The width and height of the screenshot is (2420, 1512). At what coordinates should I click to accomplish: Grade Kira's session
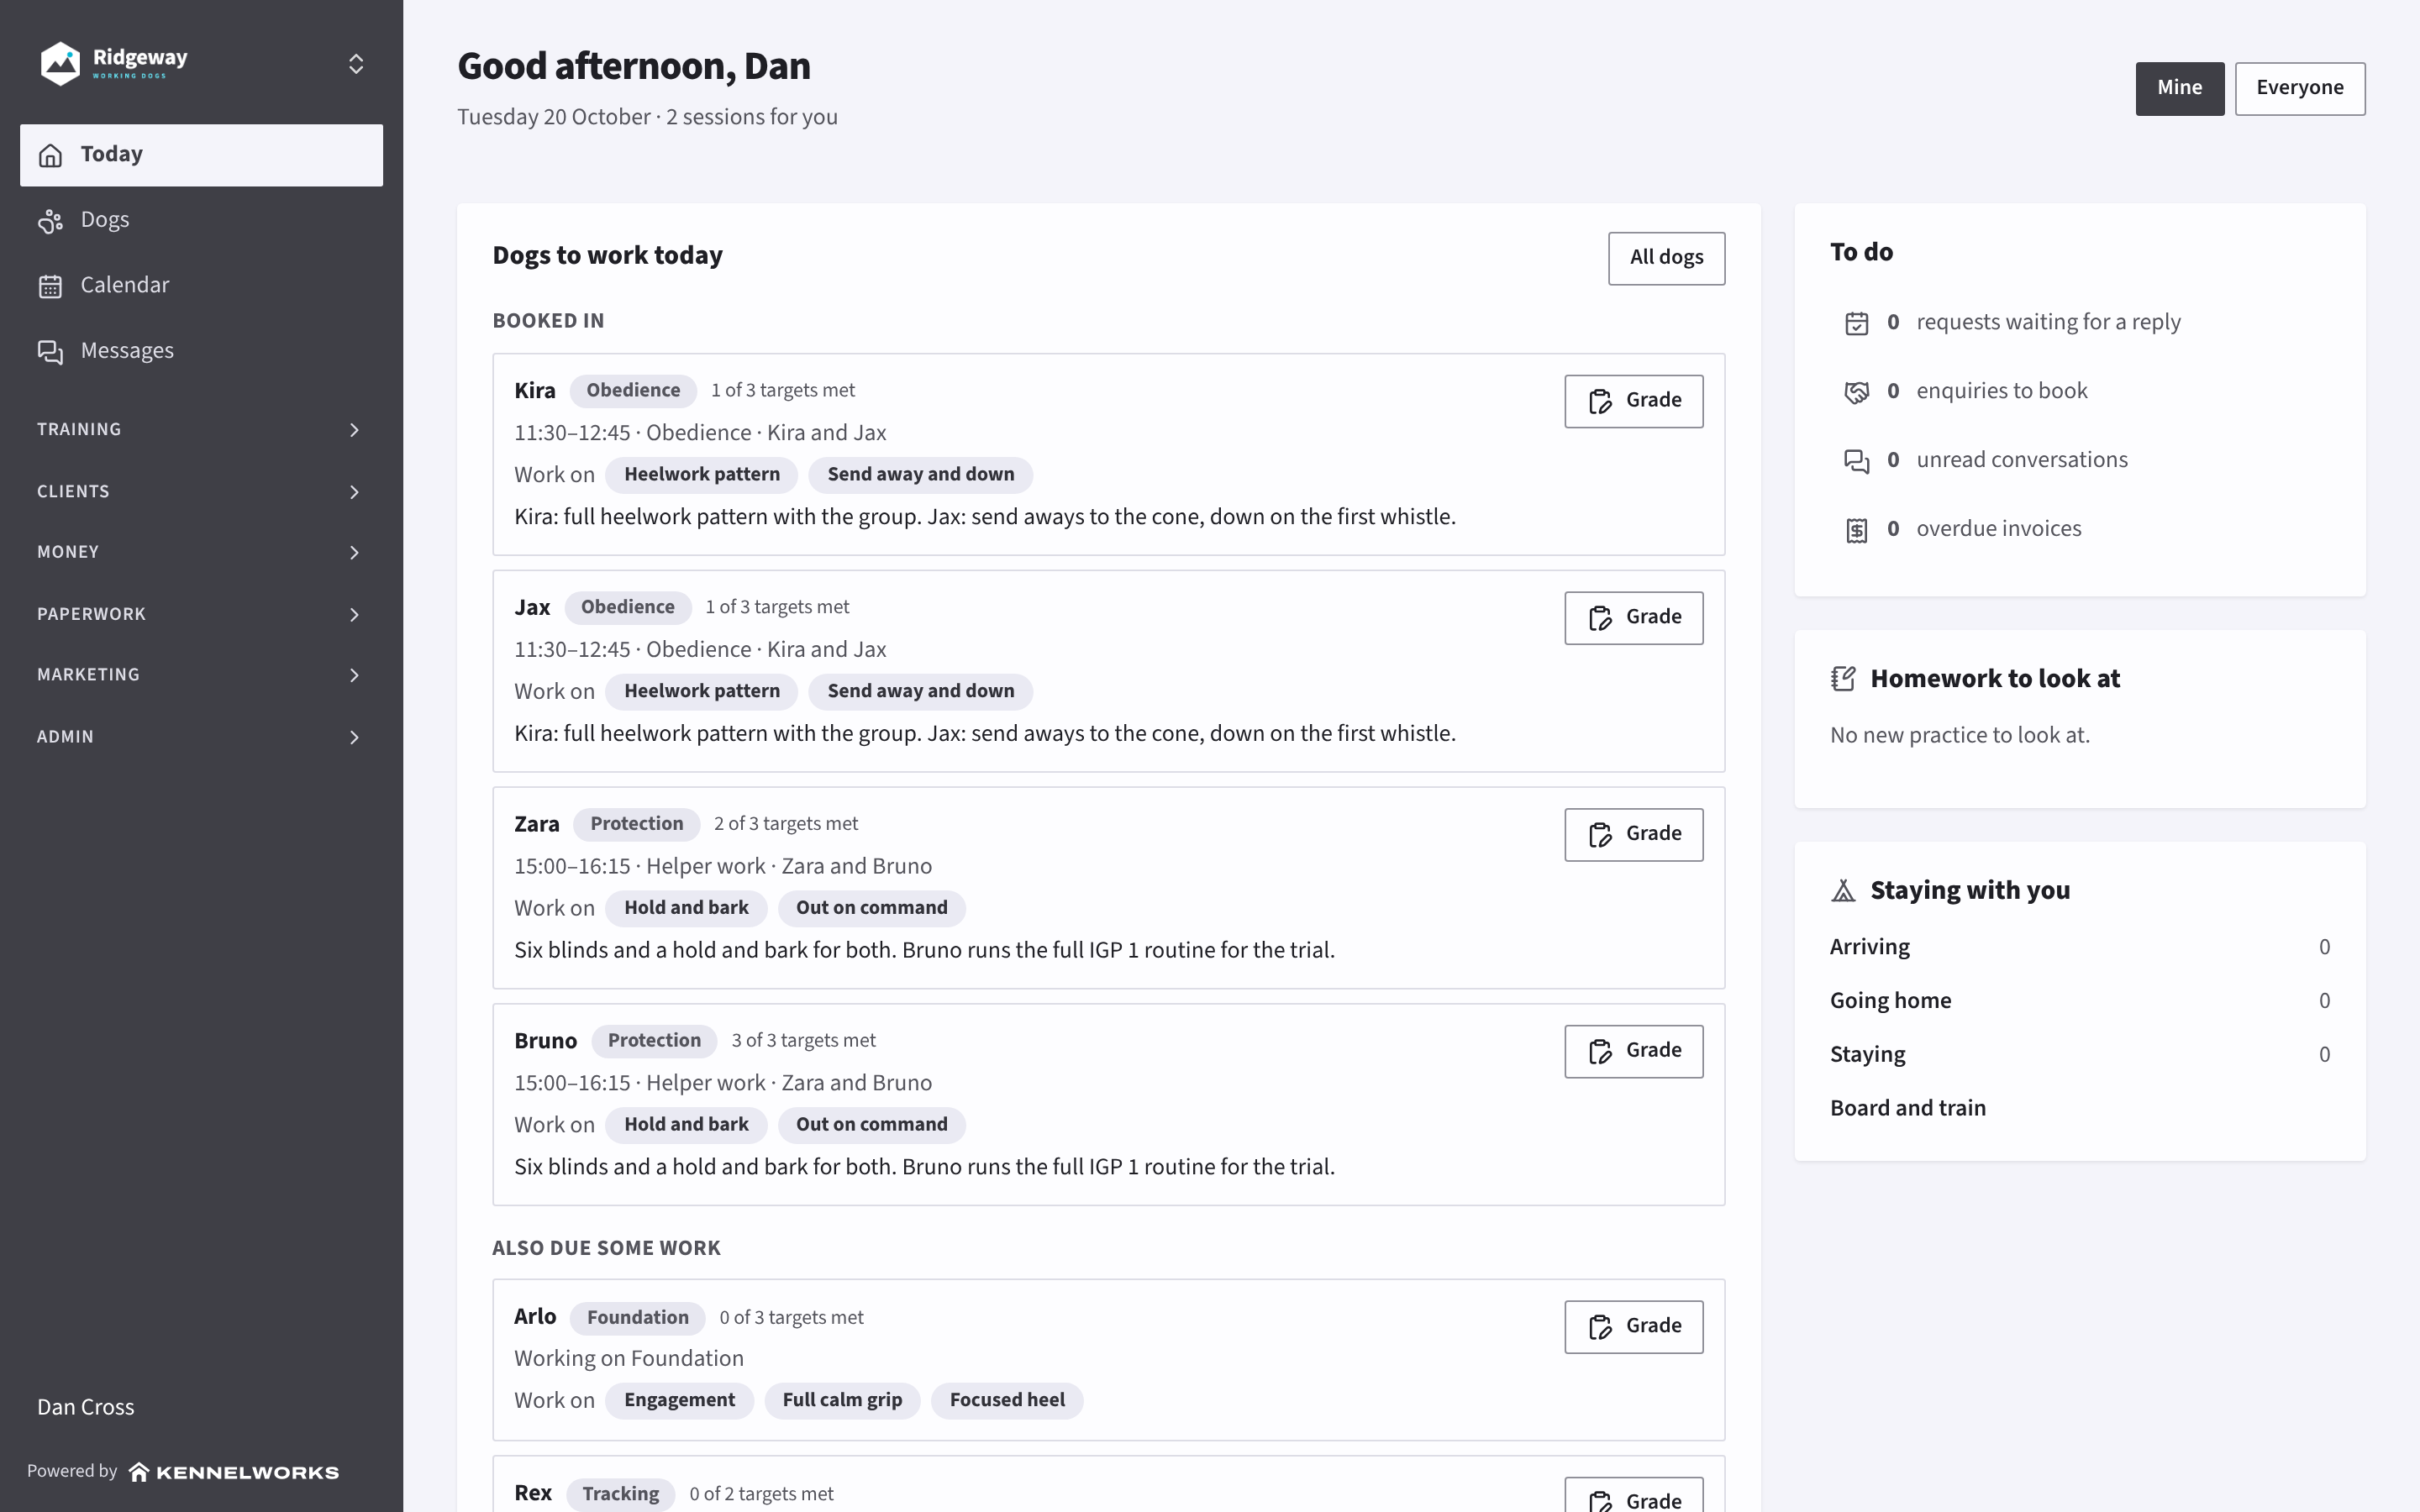pyautogui.click(x=1633, y=401)
